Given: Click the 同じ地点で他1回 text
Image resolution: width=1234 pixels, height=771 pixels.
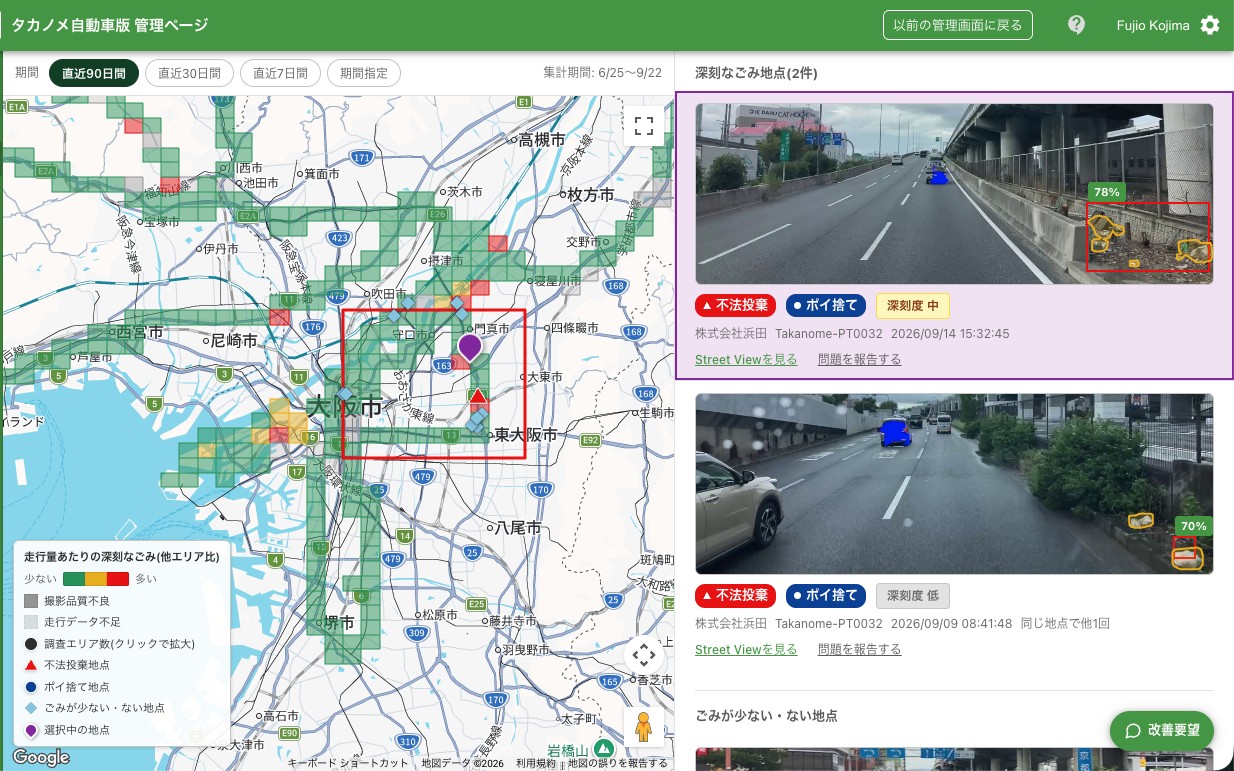Looking at the screenshot, I should pos(1065,624).
